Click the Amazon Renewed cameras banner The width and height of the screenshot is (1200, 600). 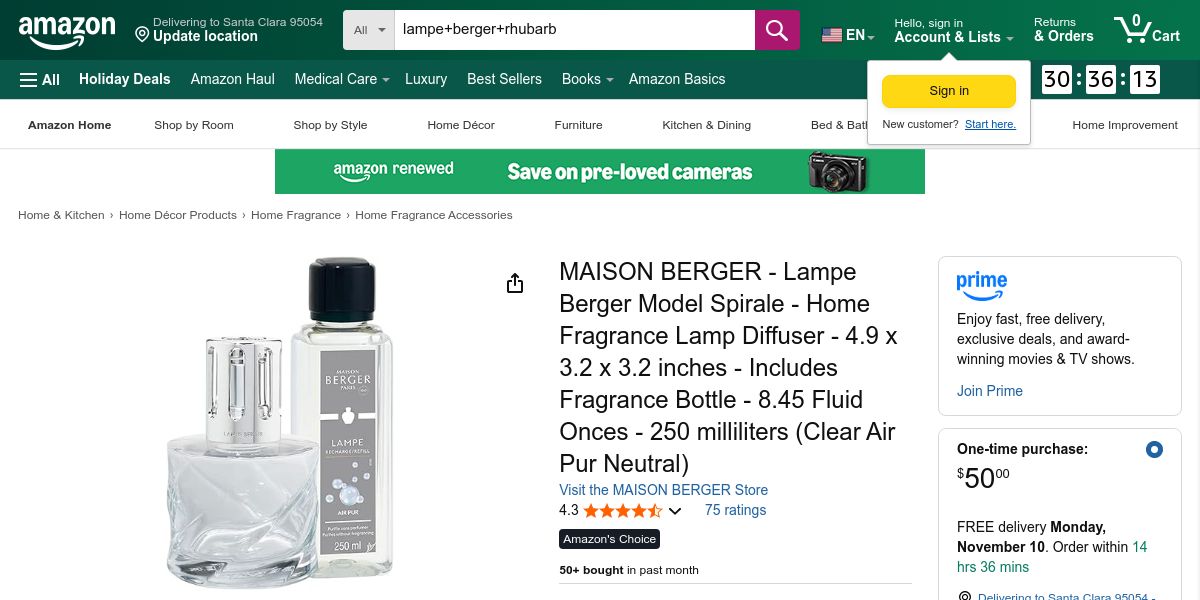pos(600,172)
